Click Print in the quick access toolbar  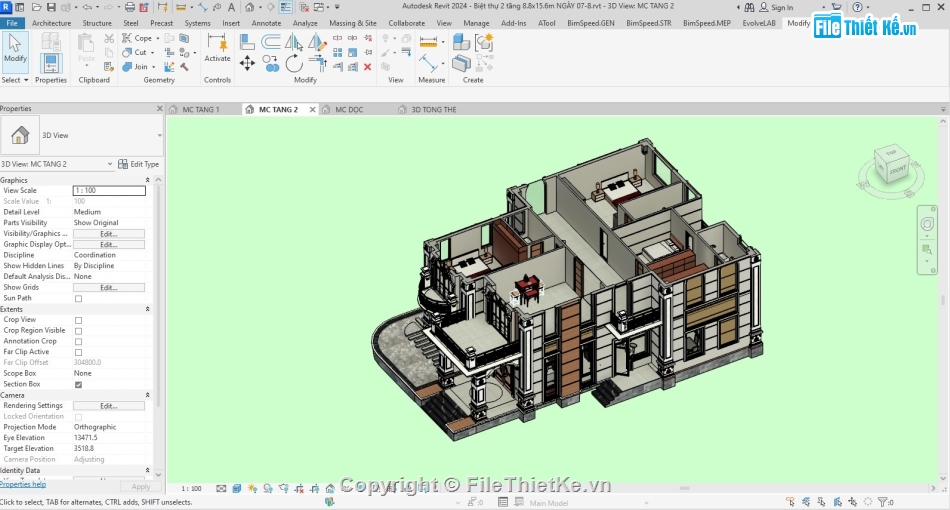coord(129,7)
